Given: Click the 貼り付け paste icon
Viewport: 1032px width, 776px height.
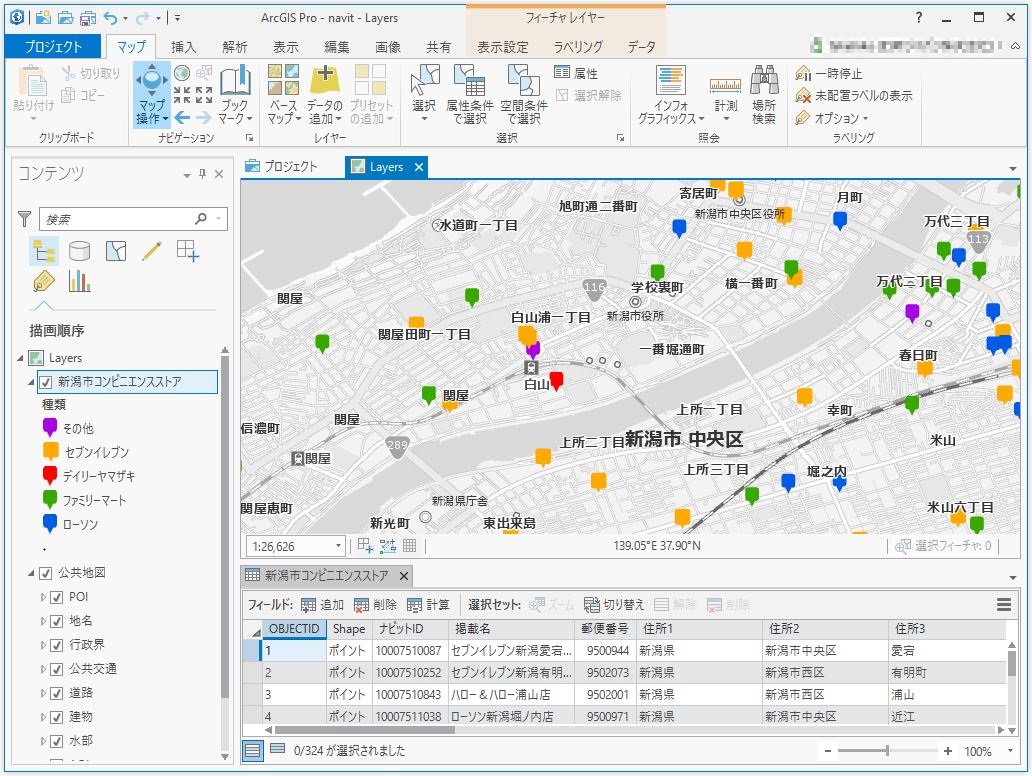Looking at the screenshot, I should coord(32,82).
